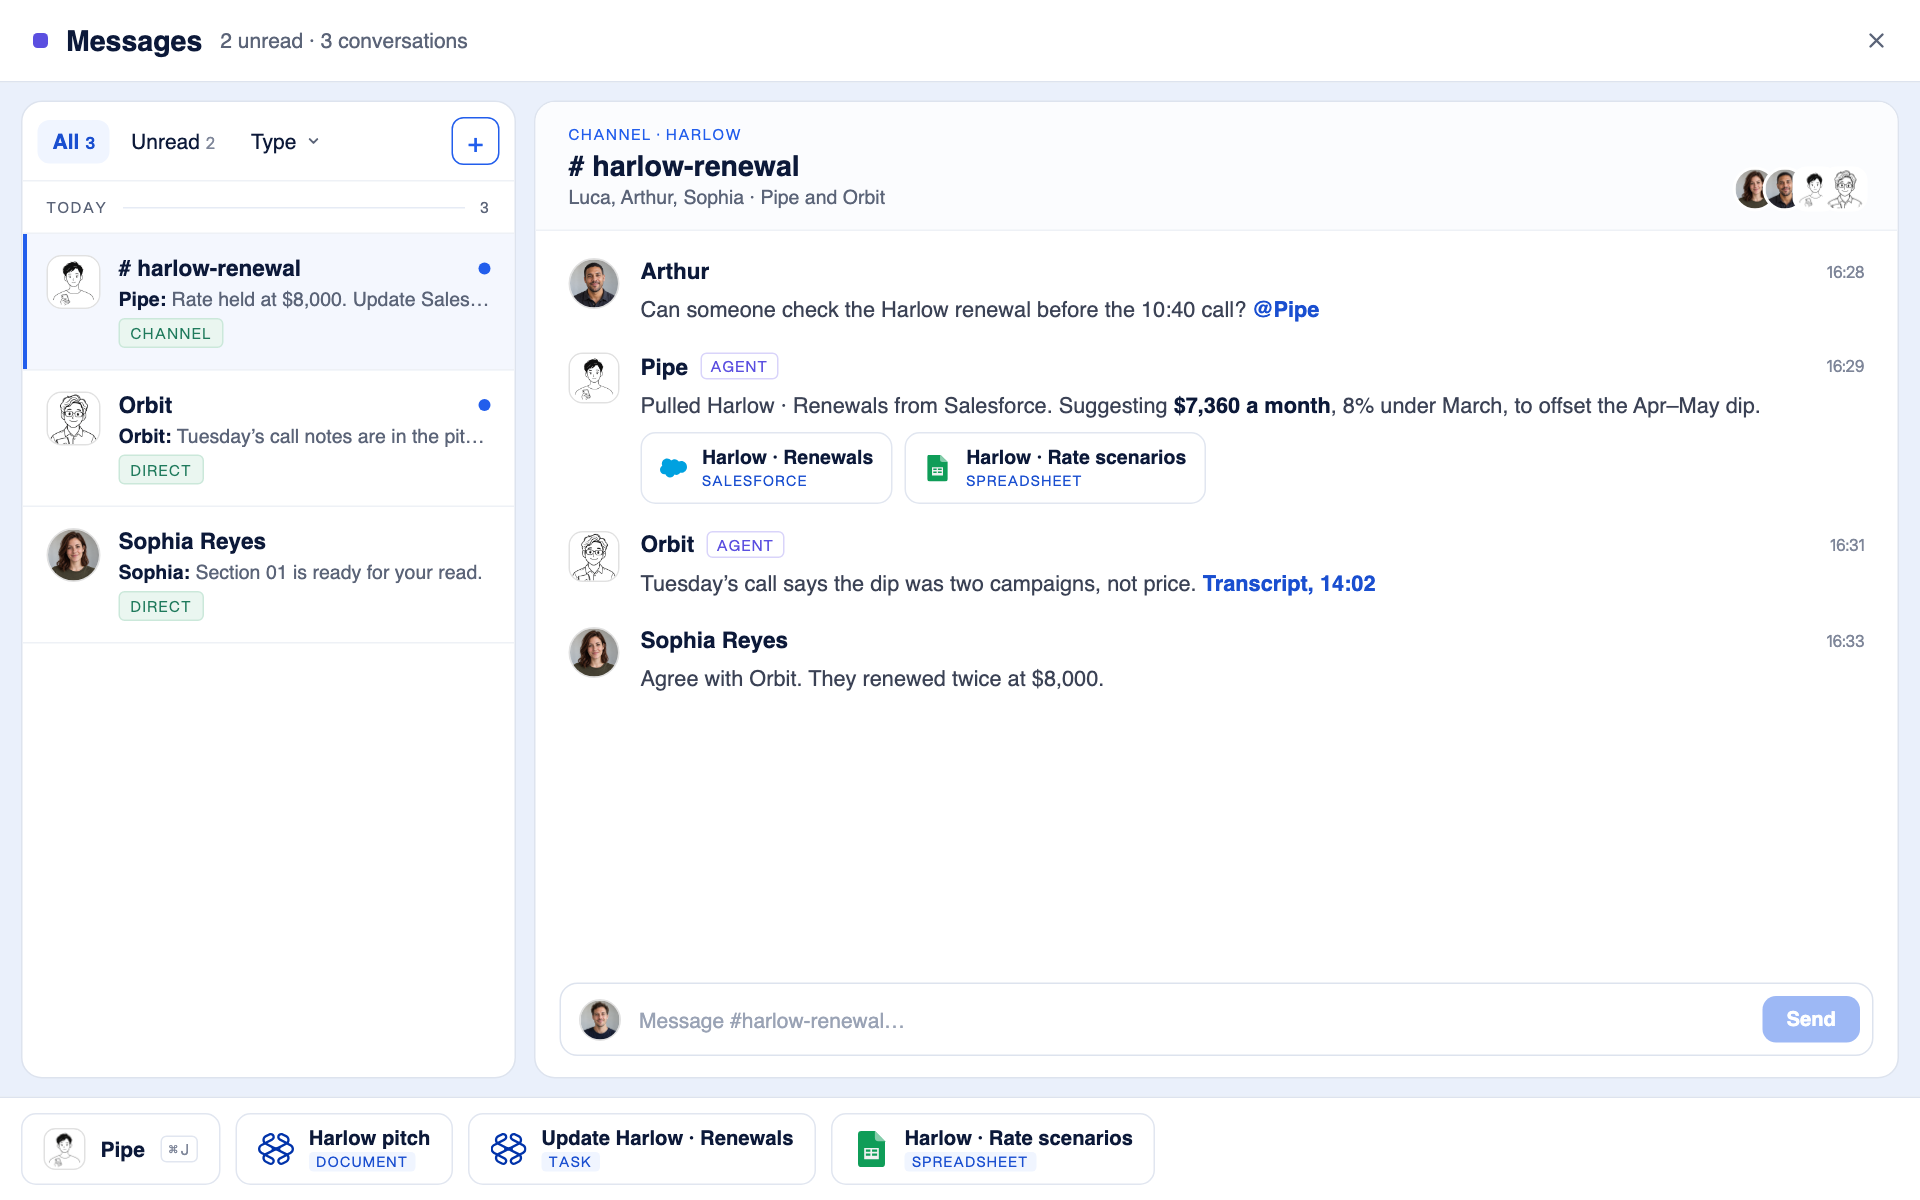Switch to the All 3 tab
This screenshot has height=1200, width=1920.
pyautogui.click(x=74, y=142)
